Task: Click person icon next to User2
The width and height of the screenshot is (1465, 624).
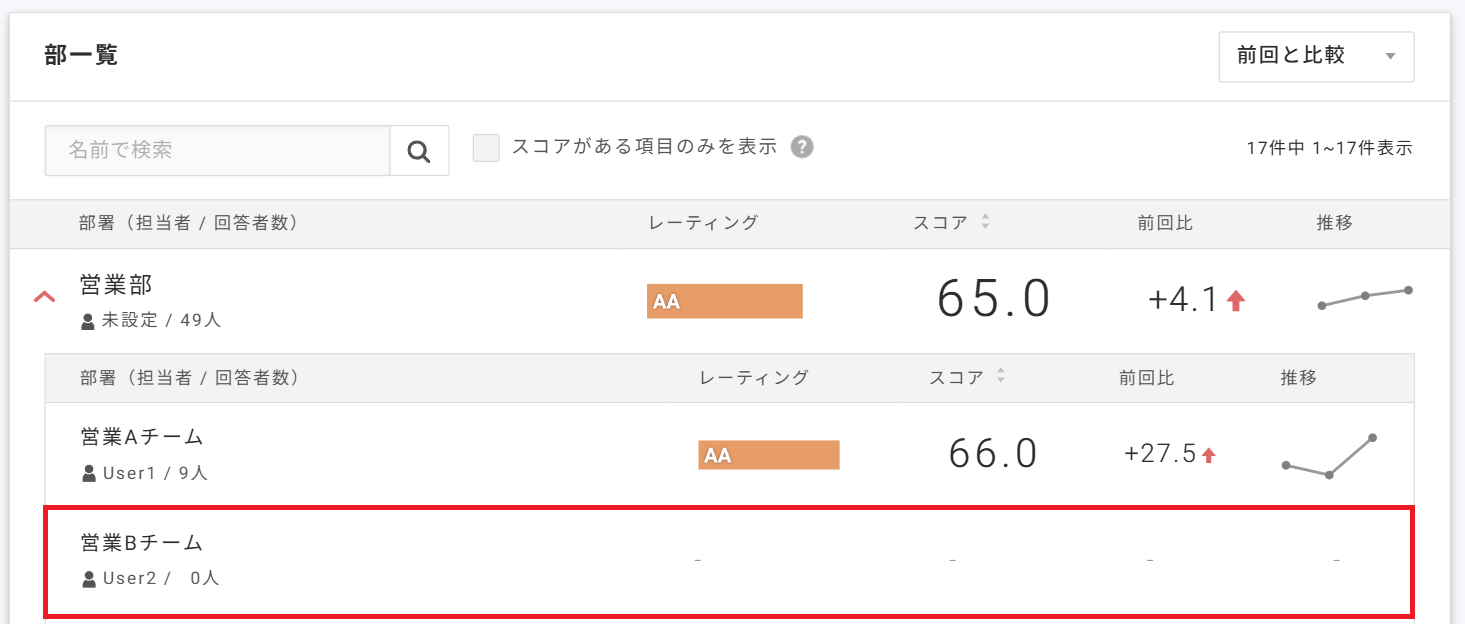Action: point(88,578)
